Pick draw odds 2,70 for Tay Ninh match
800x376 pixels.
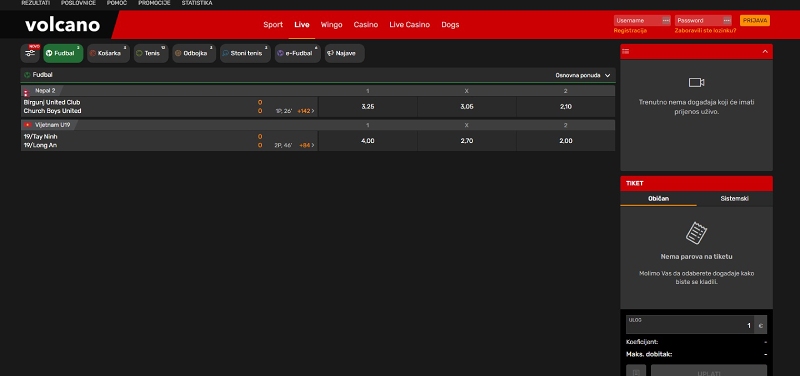tap(467, 141)
